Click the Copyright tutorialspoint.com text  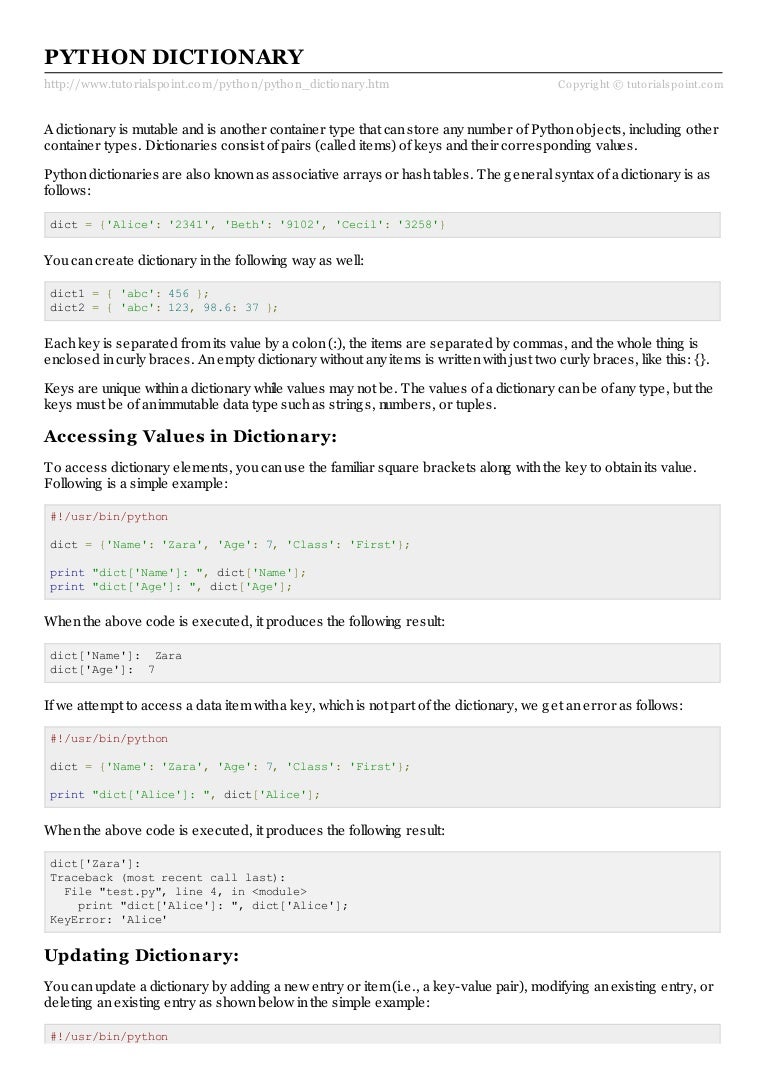coord(640,84)
